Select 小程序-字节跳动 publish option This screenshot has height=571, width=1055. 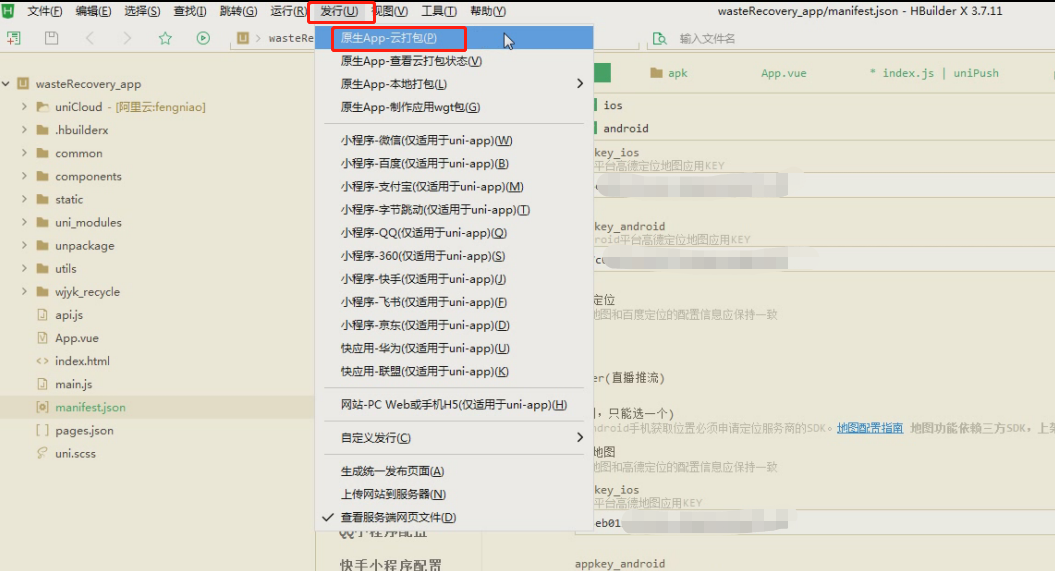click(x=454, y=210)
